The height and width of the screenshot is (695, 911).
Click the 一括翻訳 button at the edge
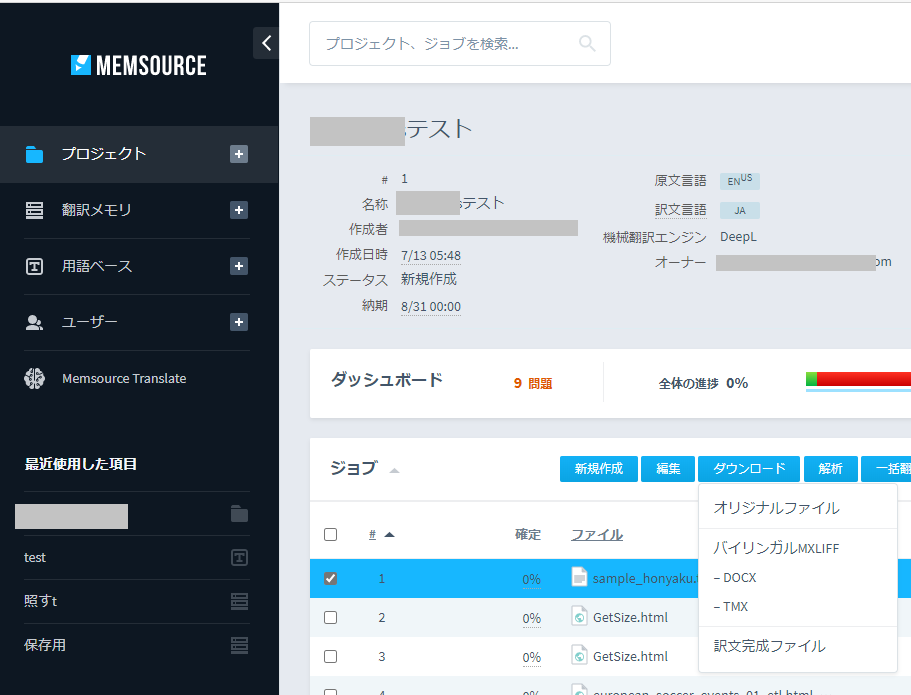tap(885, 469)
